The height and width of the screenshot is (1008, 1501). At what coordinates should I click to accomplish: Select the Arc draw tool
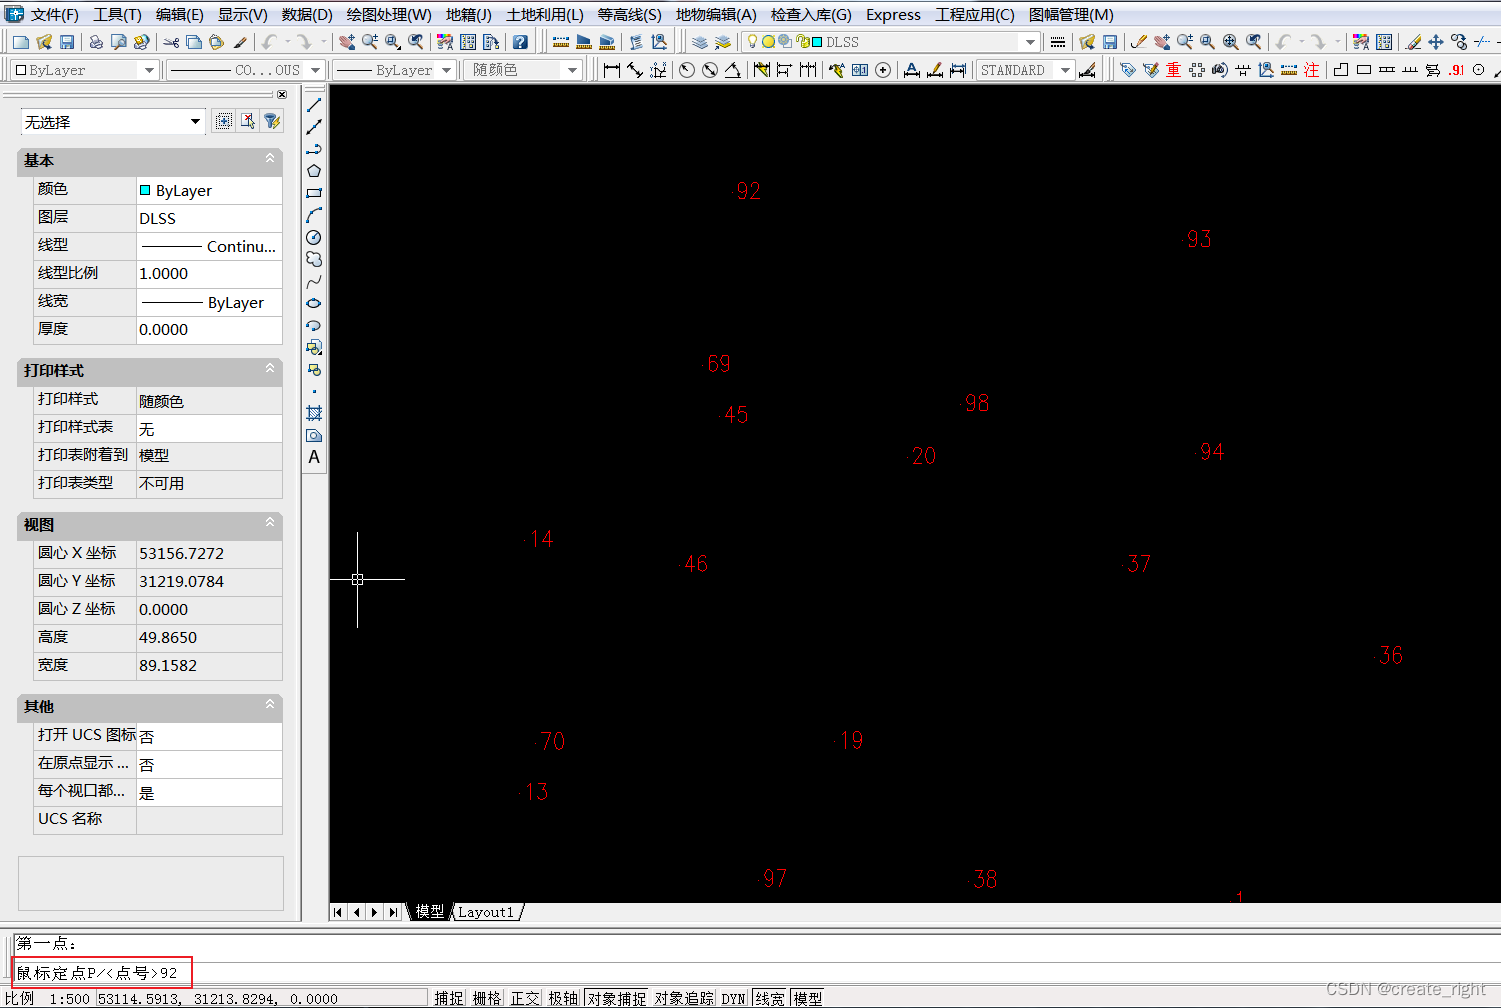[314, 215]
